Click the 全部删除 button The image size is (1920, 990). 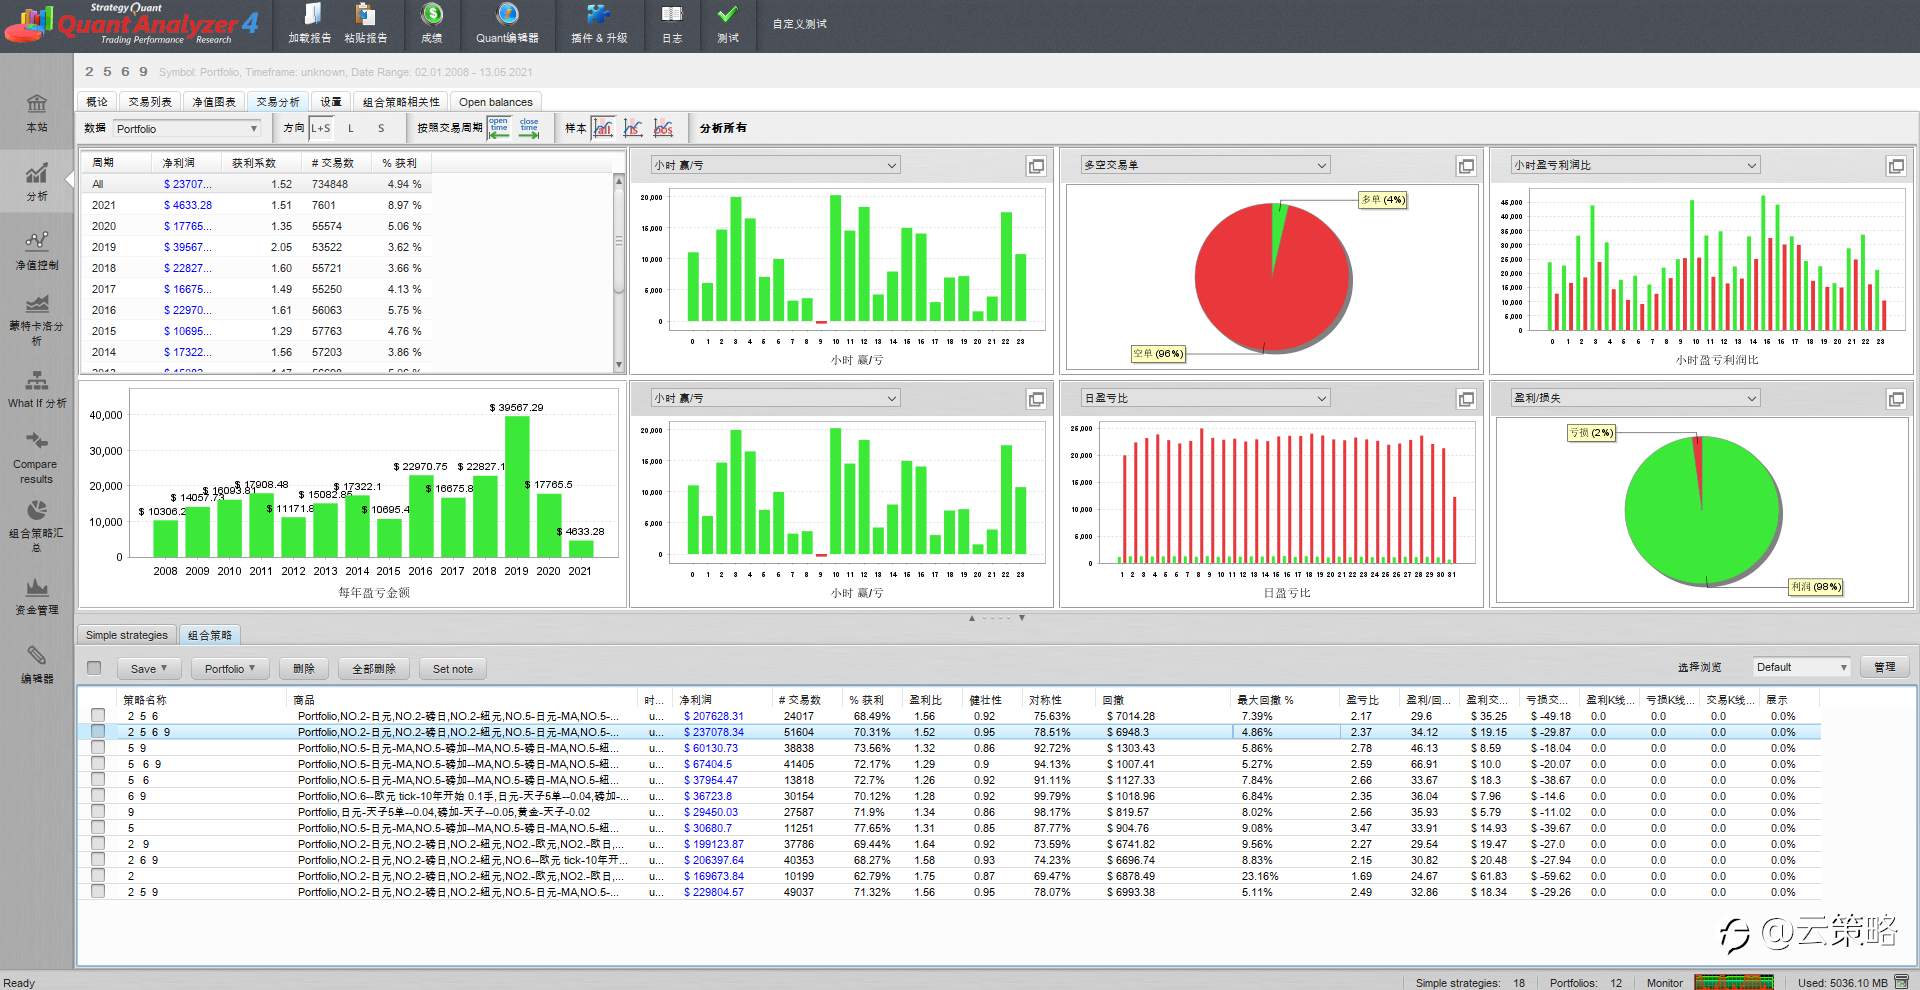click(374, 669)
